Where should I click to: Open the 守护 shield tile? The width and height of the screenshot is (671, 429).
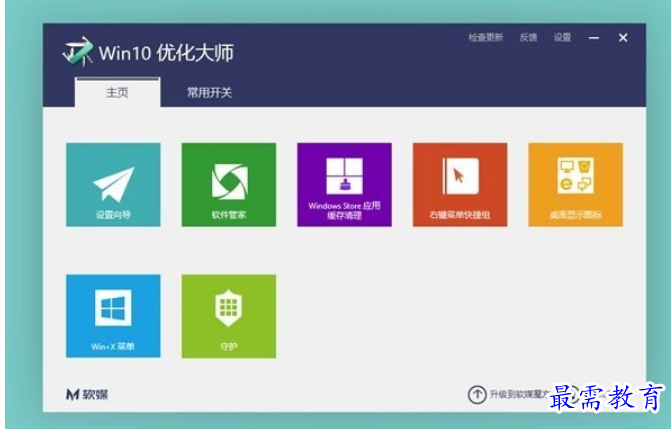(229, 316)
